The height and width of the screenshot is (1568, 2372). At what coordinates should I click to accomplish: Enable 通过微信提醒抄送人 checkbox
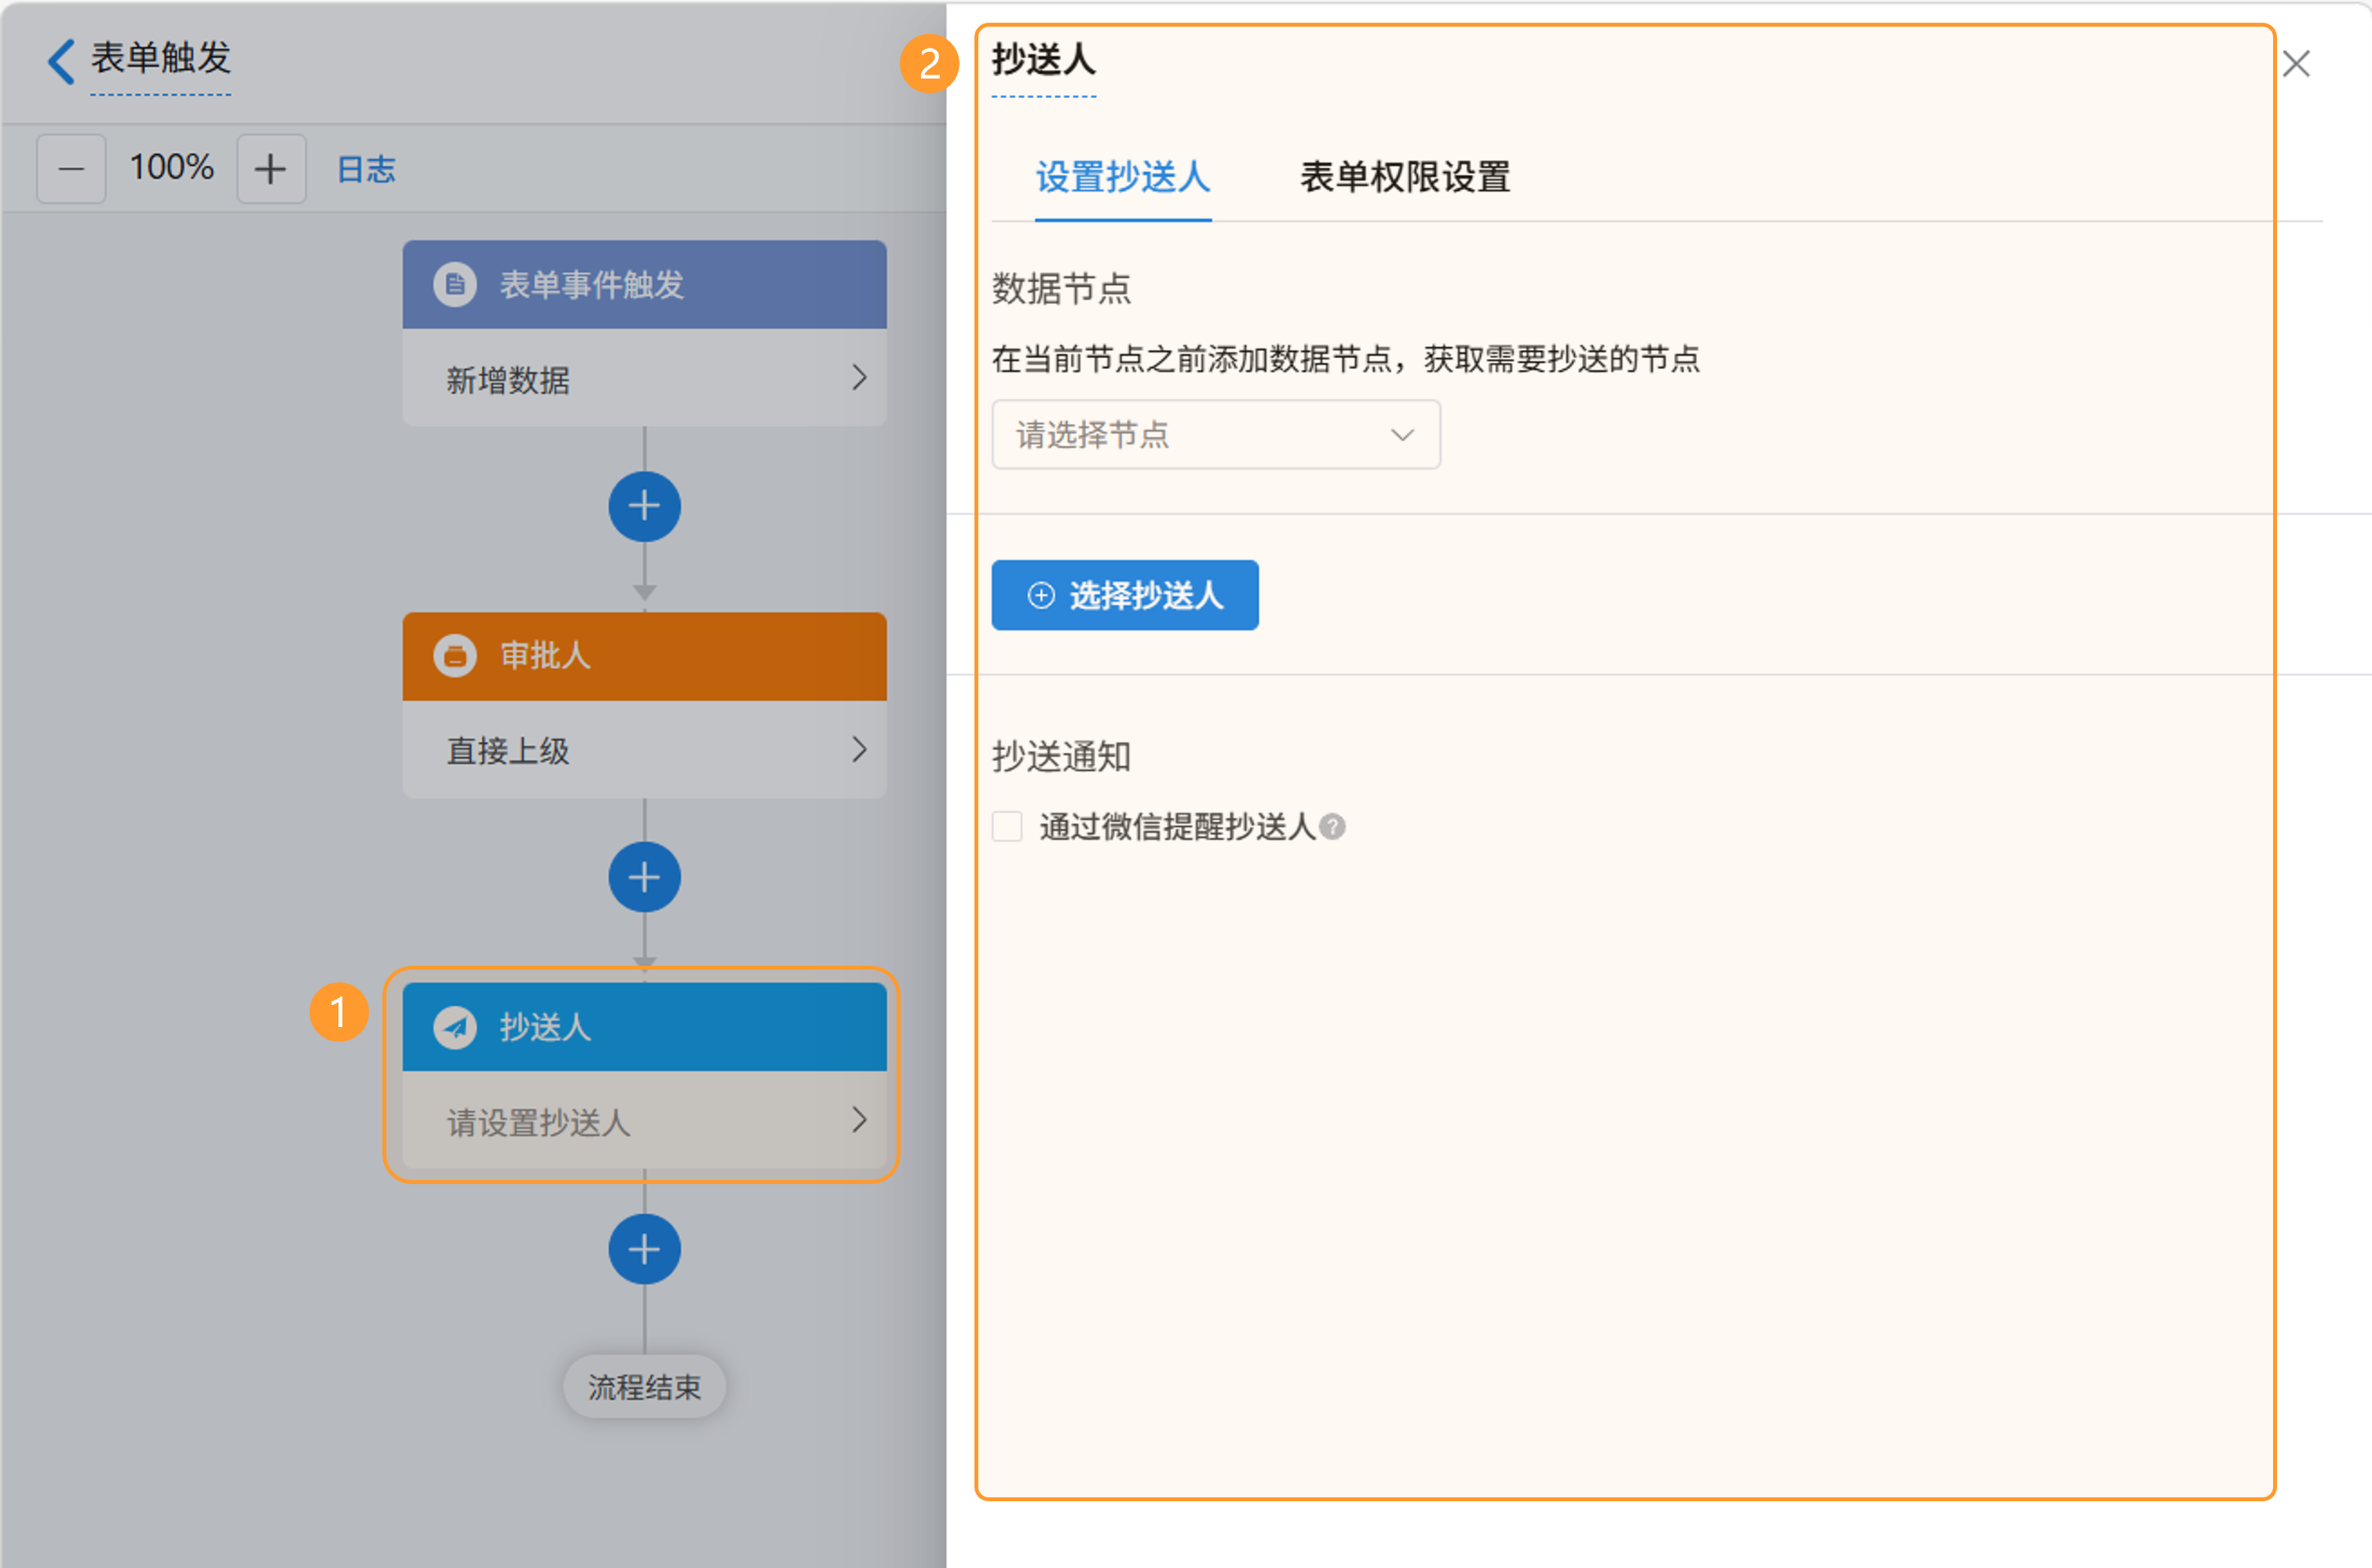tap(1007, 827)
